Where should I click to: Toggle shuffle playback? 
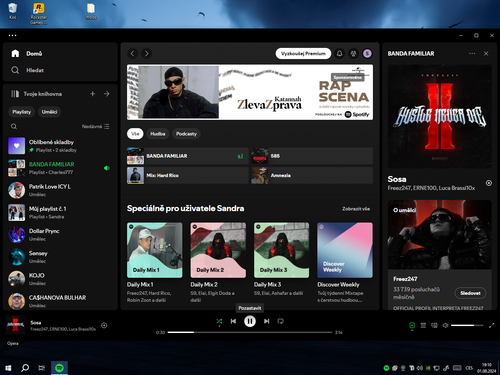click(x=219, y=321)
